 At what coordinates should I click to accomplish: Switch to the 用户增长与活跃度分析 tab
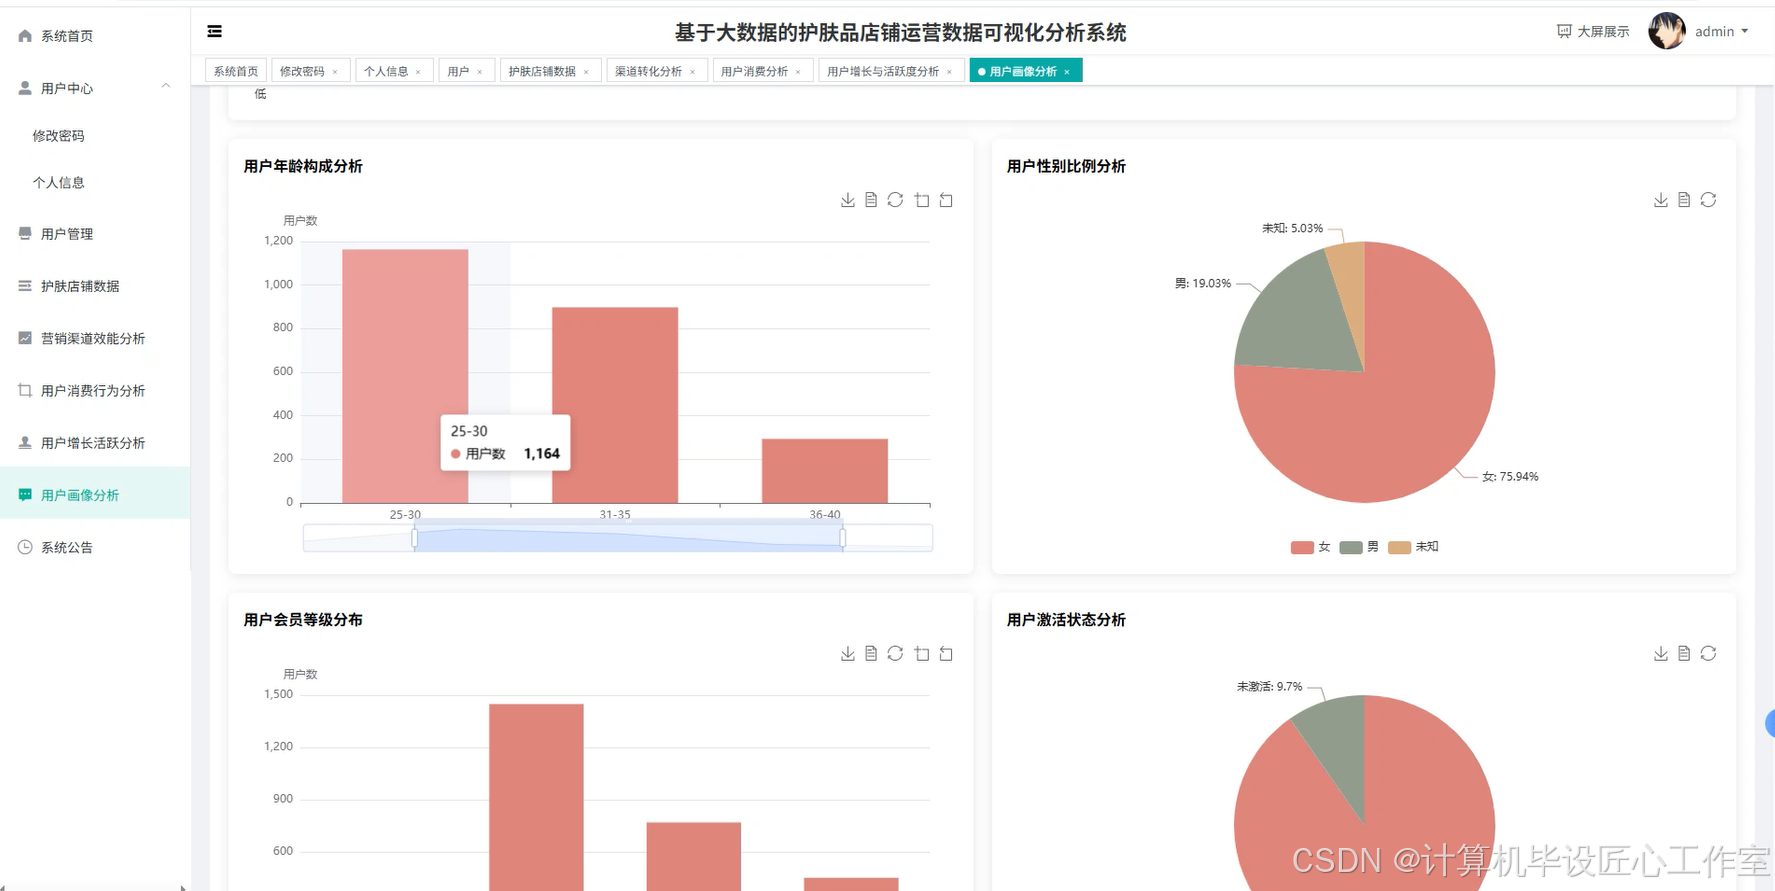coord(883,71)
